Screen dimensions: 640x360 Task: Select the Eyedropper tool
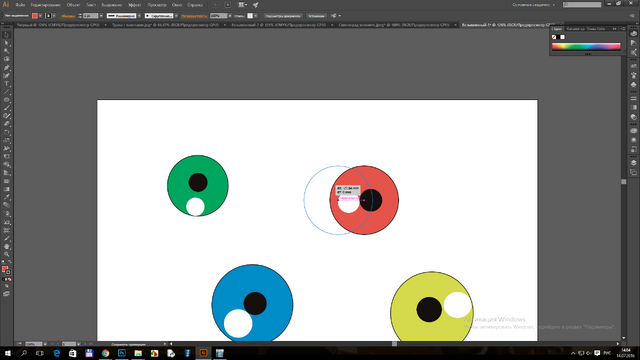[6, 198]
